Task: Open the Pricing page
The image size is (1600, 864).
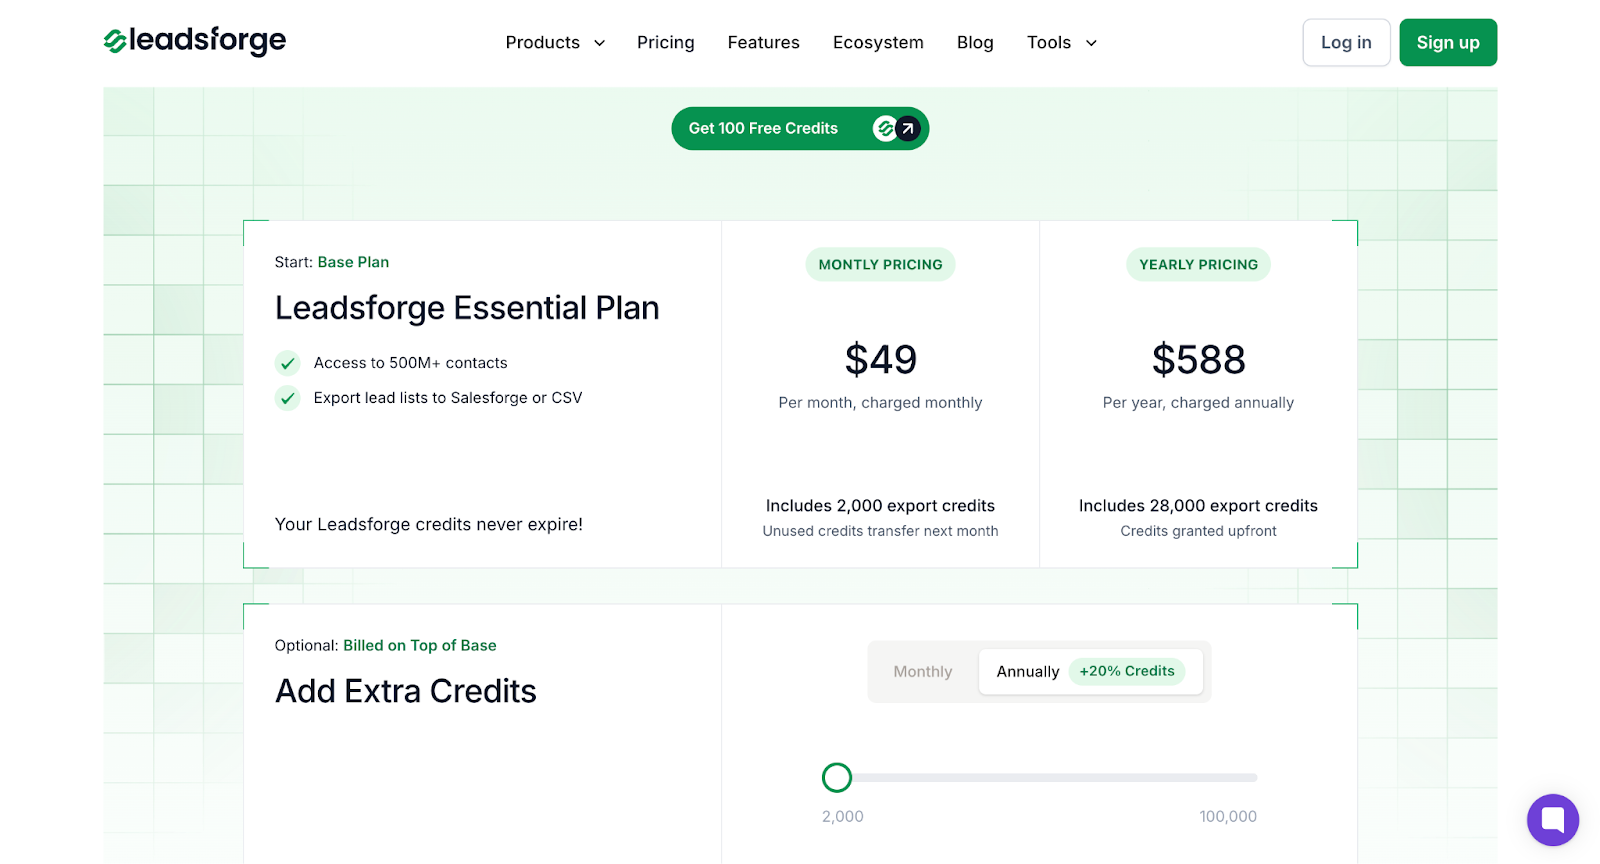Action: click(x=666, y=43)
